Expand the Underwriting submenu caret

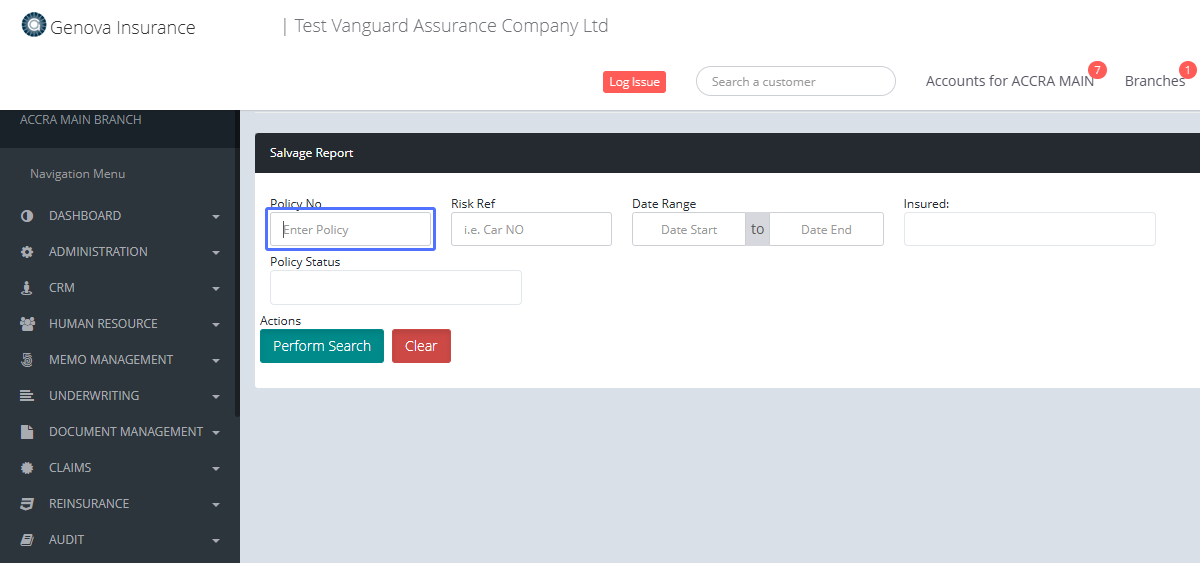click(x=216, y=397)
